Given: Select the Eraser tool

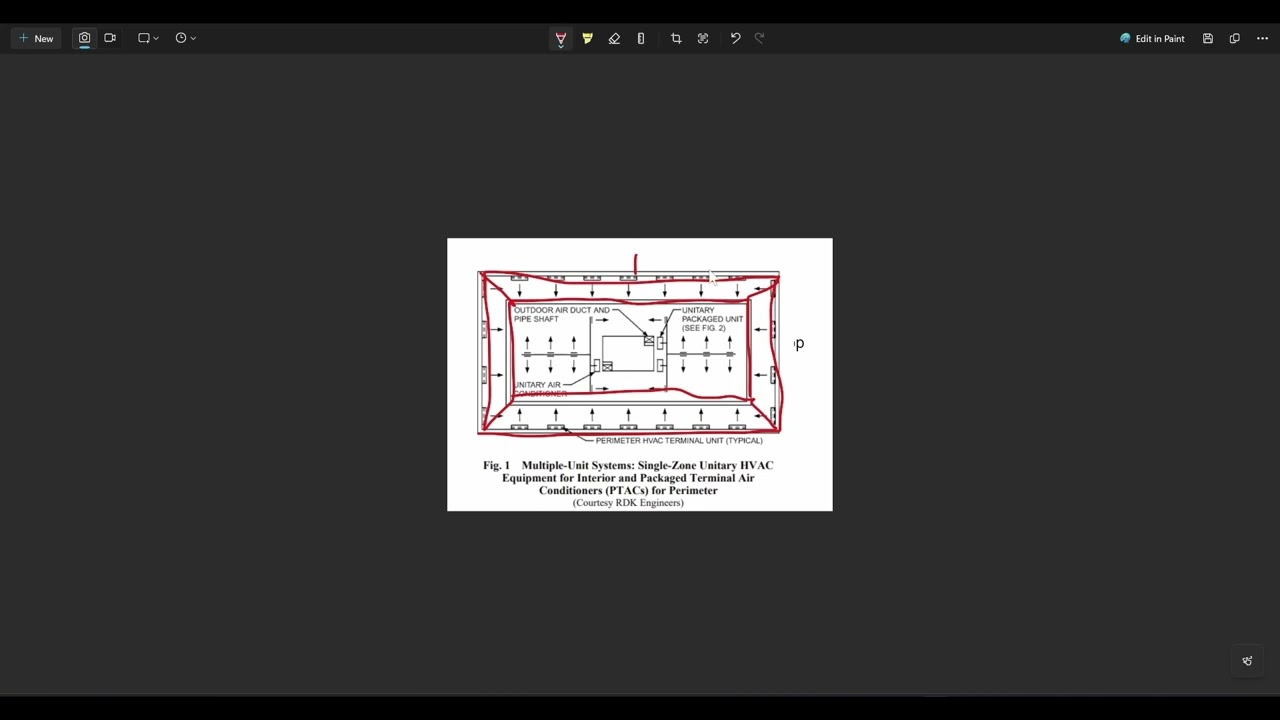Looking at the screenshot, I should click(x=614, y=38).
